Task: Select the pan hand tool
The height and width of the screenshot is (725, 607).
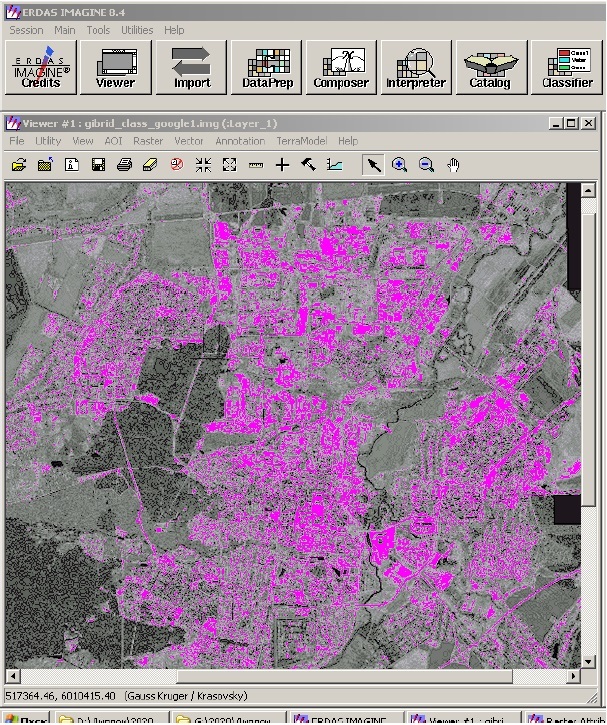Action: click(453, 165)
